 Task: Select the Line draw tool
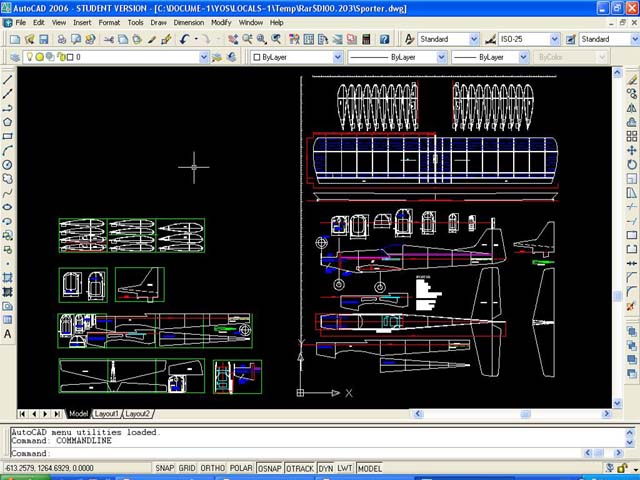pyautogui.click(x=7, y=79)
